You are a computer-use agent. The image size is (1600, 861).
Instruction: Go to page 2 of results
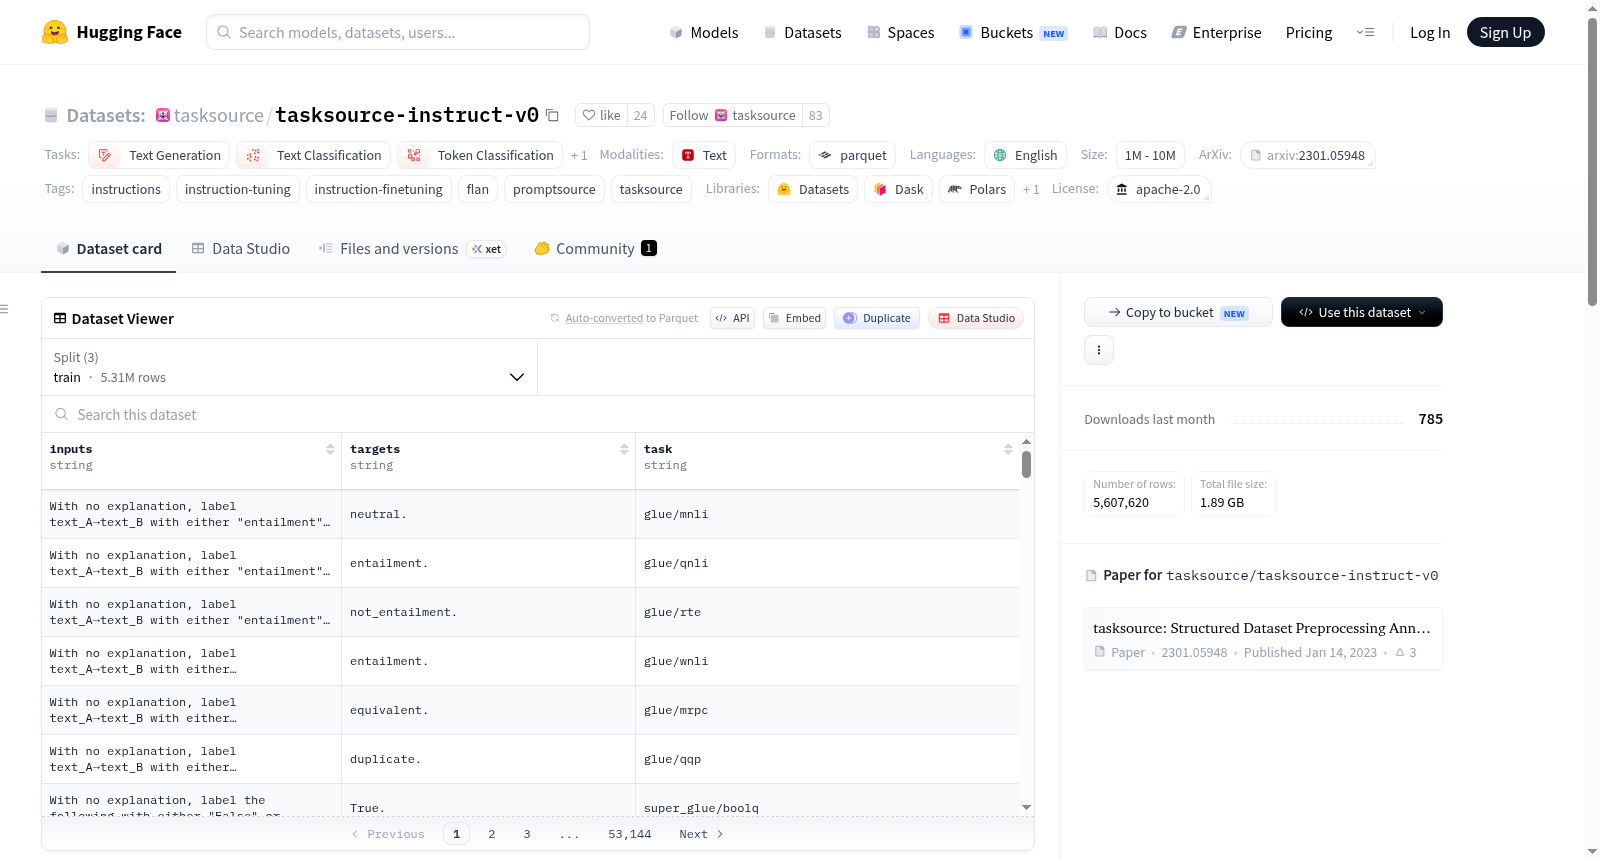(x=492, y=834)
